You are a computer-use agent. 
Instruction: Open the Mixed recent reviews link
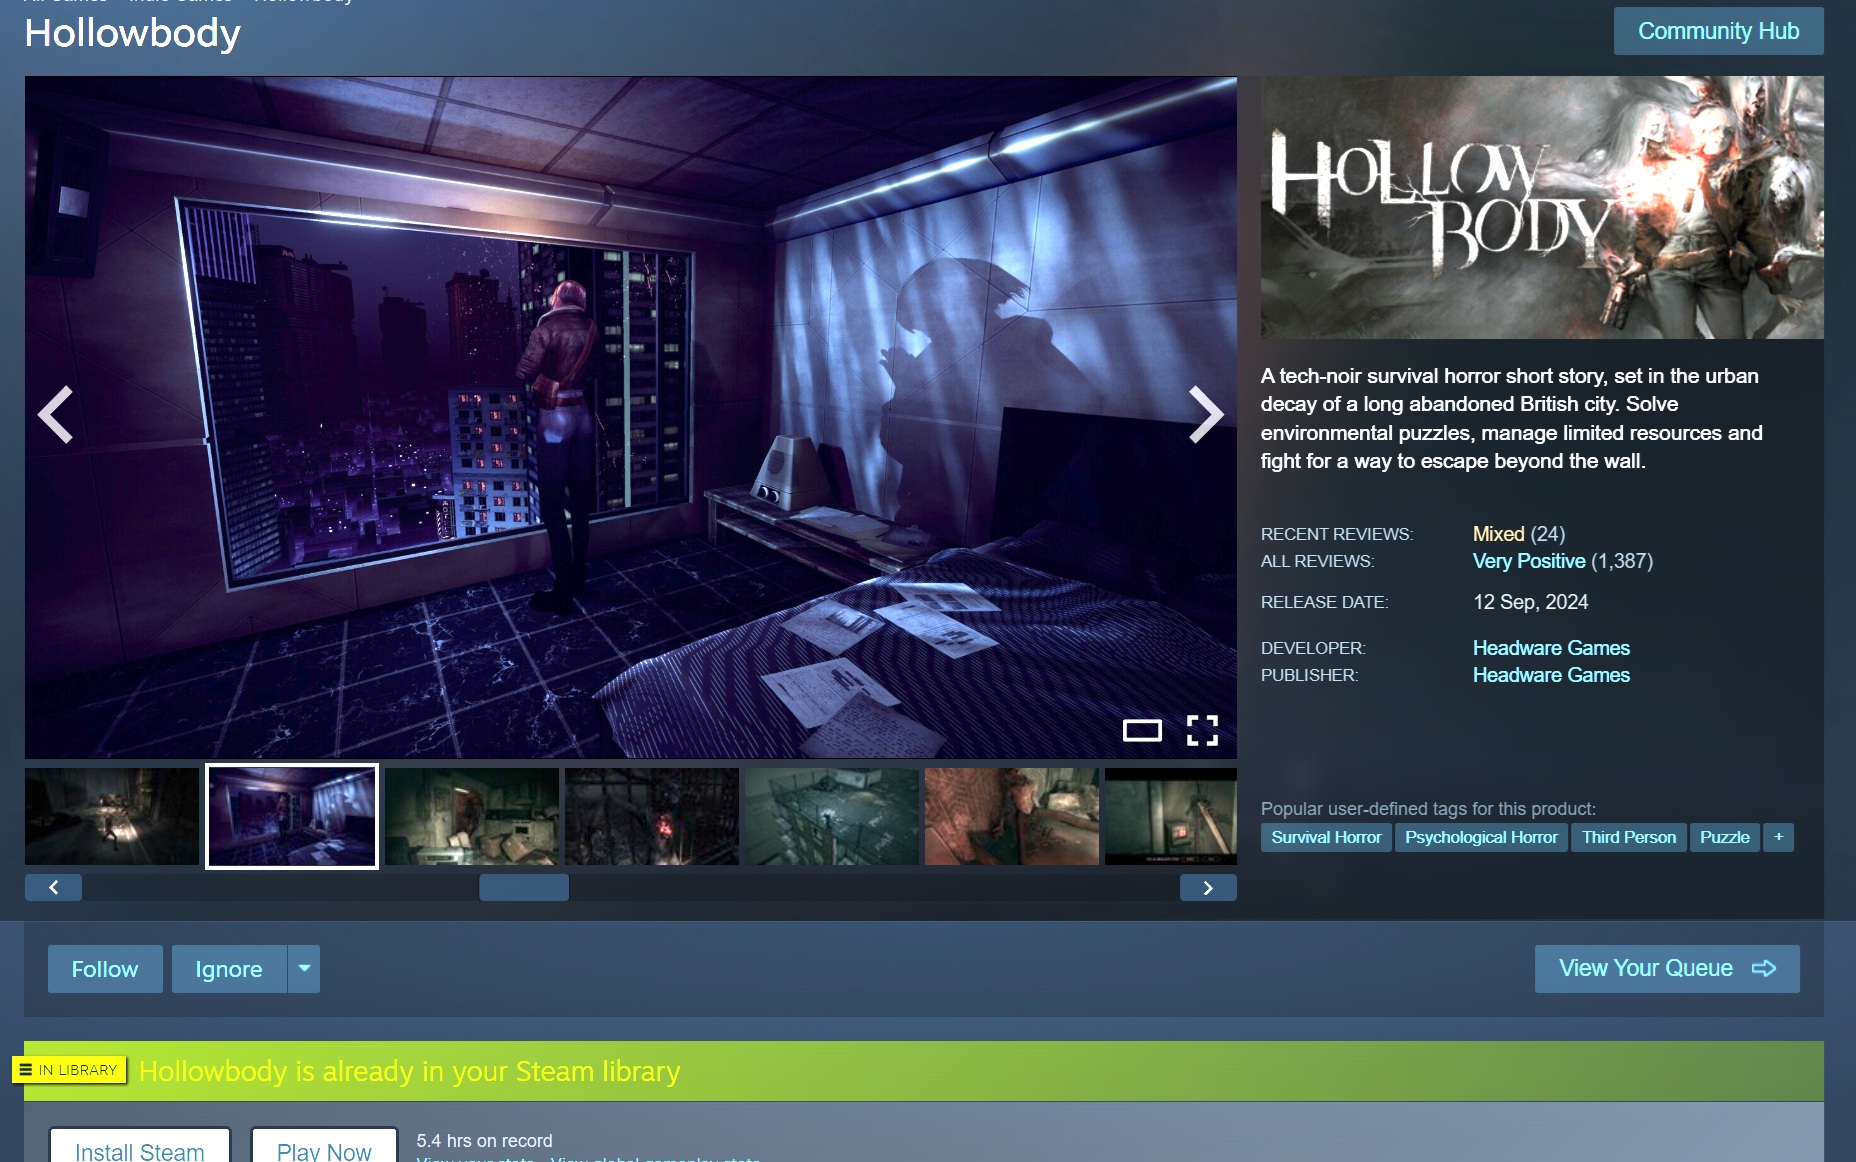point(1498,534)
